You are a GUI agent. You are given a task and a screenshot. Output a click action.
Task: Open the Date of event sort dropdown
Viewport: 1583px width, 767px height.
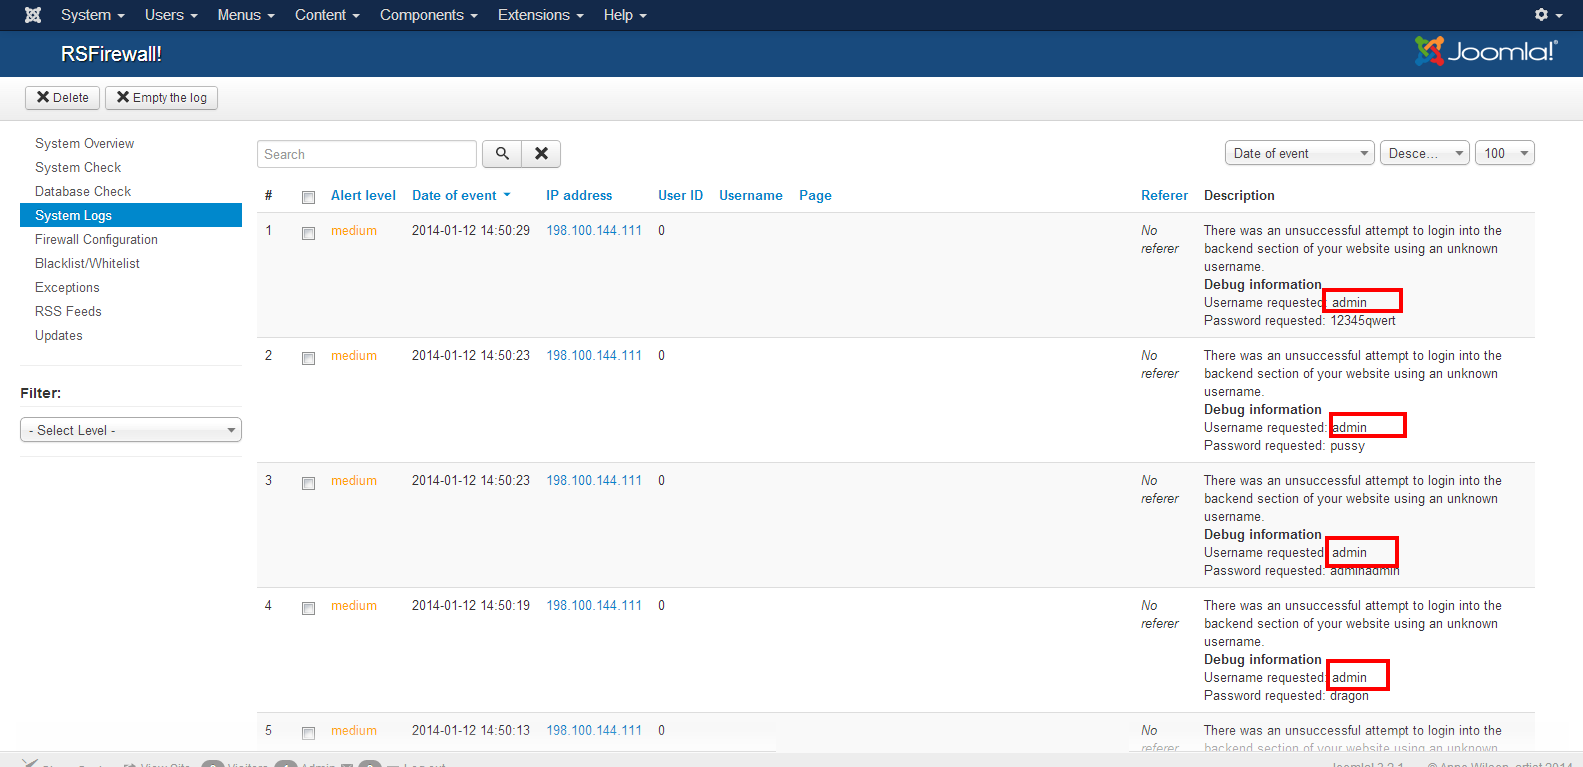[1300, 153]
